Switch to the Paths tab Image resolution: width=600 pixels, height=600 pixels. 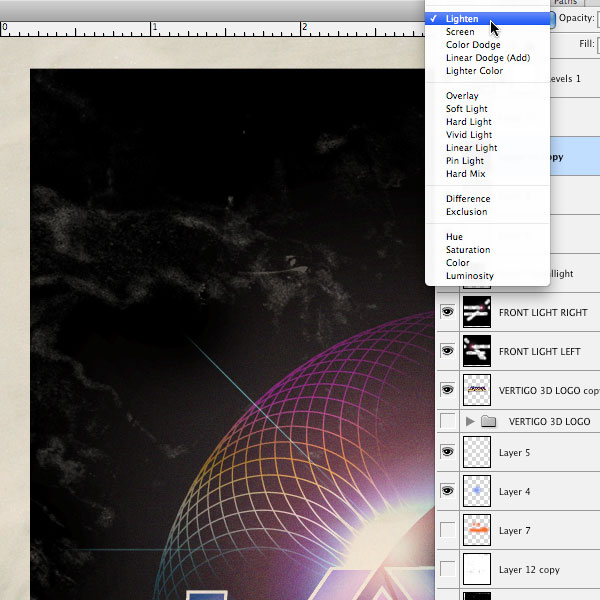(565, 3)
